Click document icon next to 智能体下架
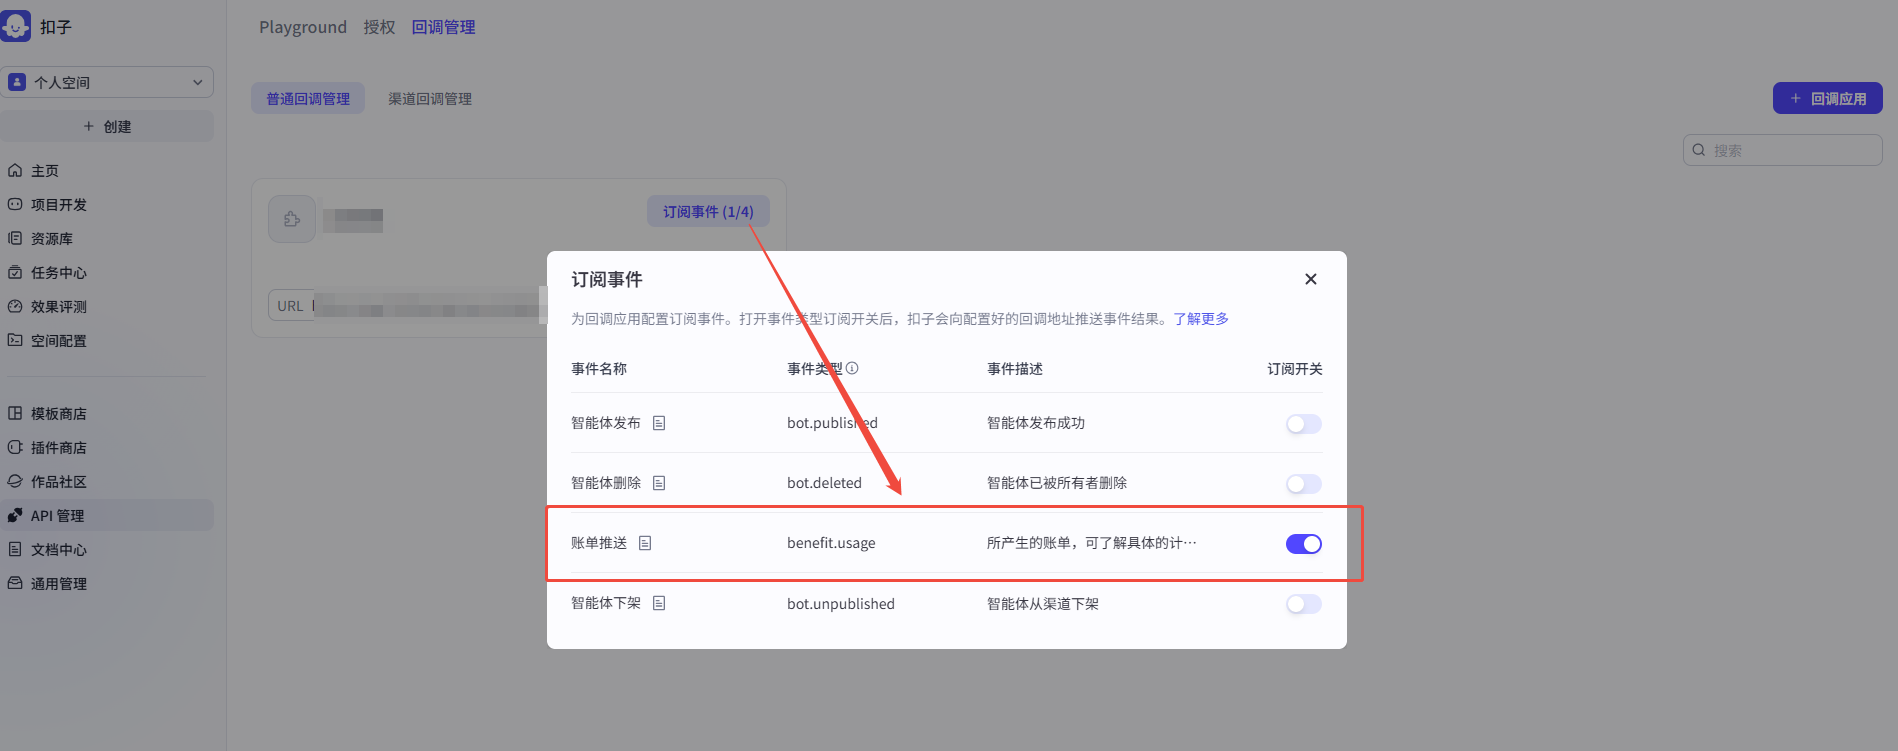 tap(659, 603)
